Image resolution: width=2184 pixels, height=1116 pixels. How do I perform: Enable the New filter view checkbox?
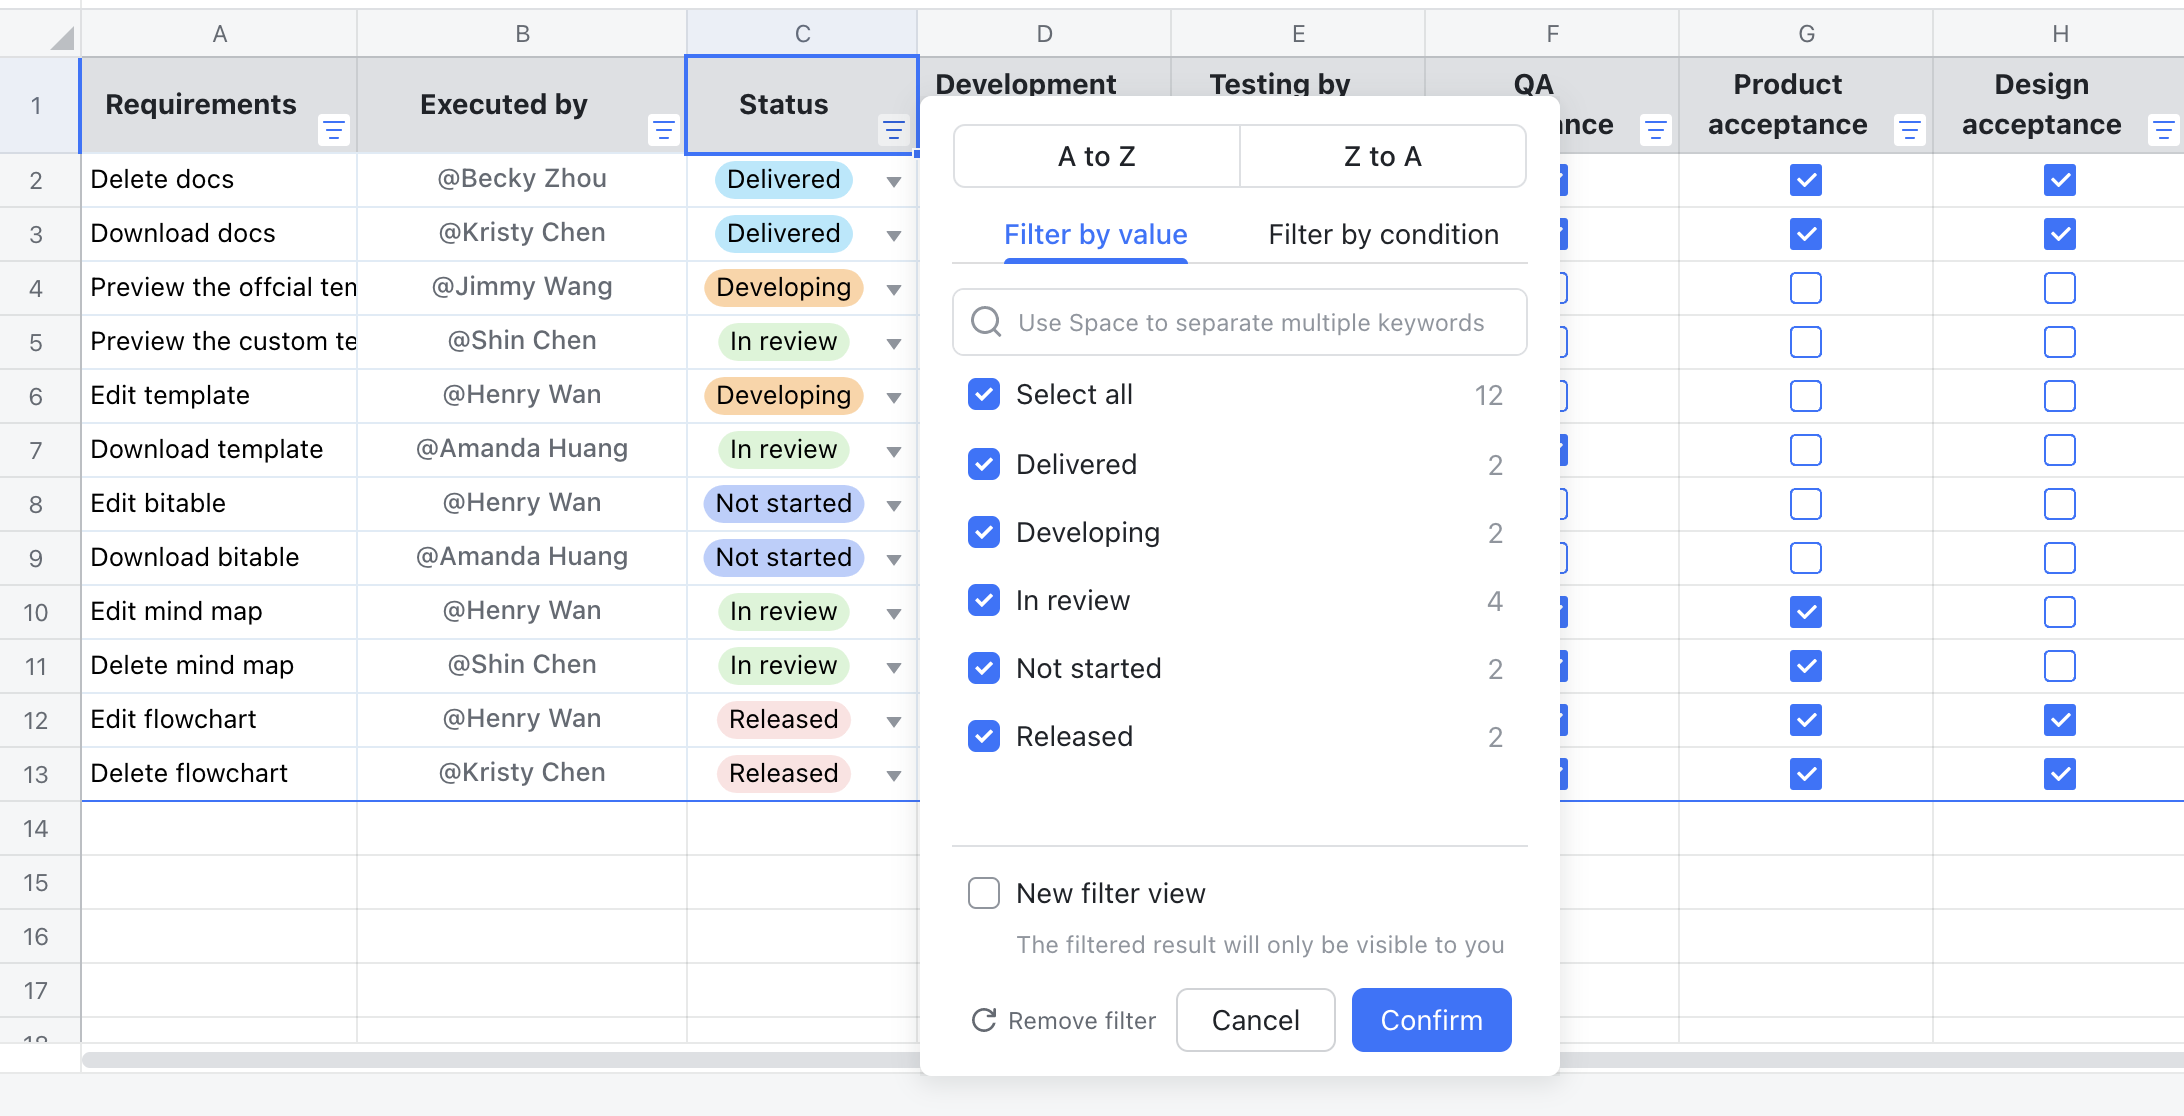[x=984, y=893]
